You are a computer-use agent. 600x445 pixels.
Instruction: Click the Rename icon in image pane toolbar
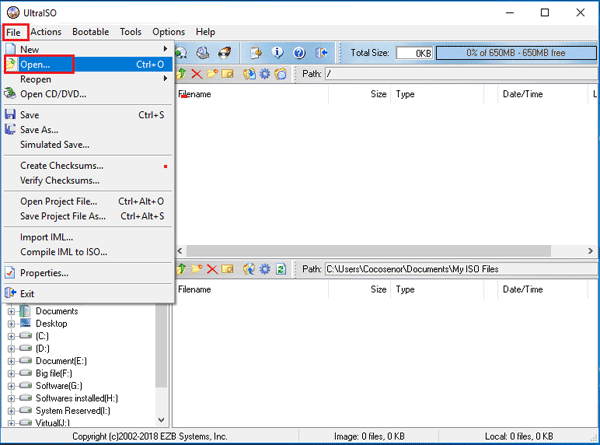point(227,73)
